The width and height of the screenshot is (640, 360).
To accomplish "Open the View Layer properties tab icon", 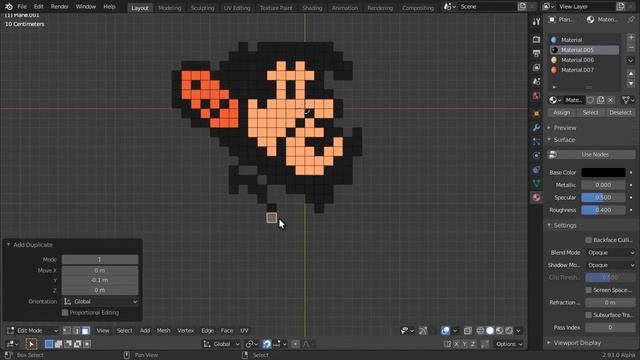I will point(536,67).
